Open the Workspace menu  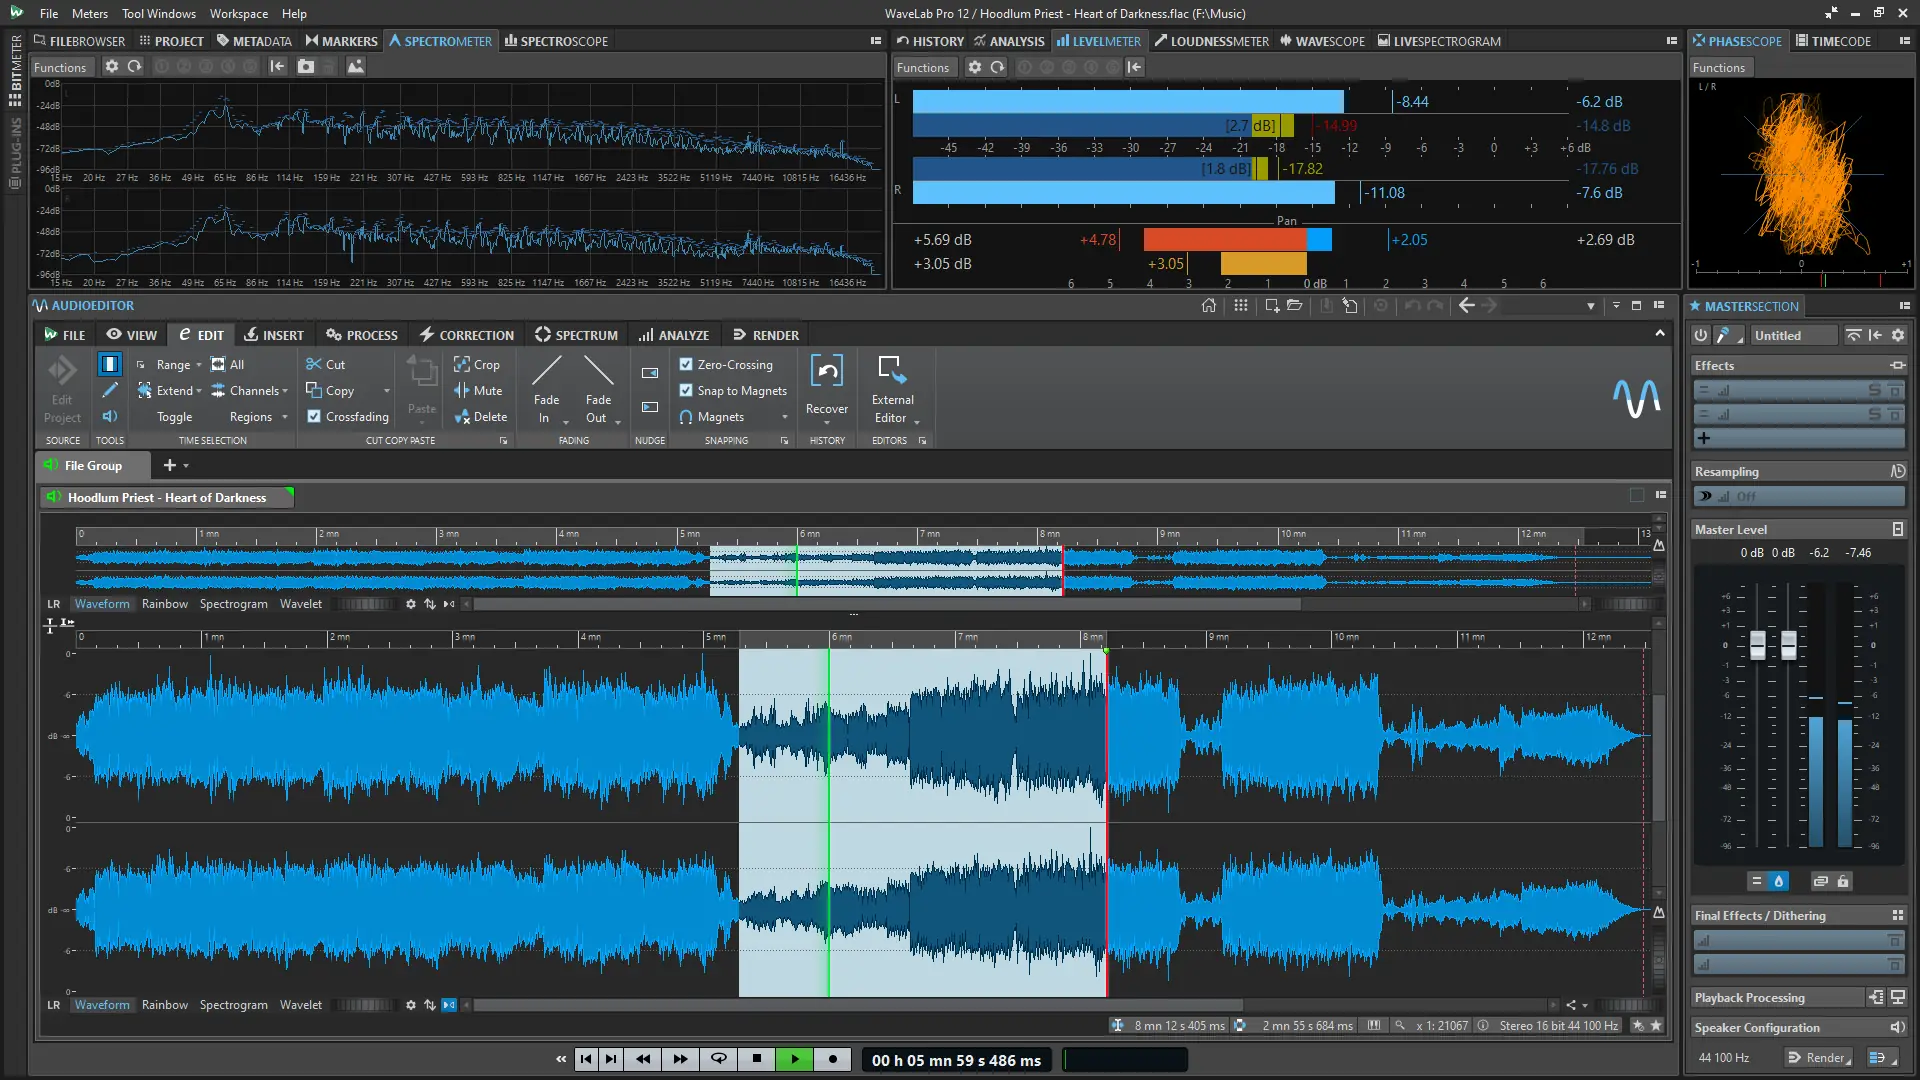238,13
